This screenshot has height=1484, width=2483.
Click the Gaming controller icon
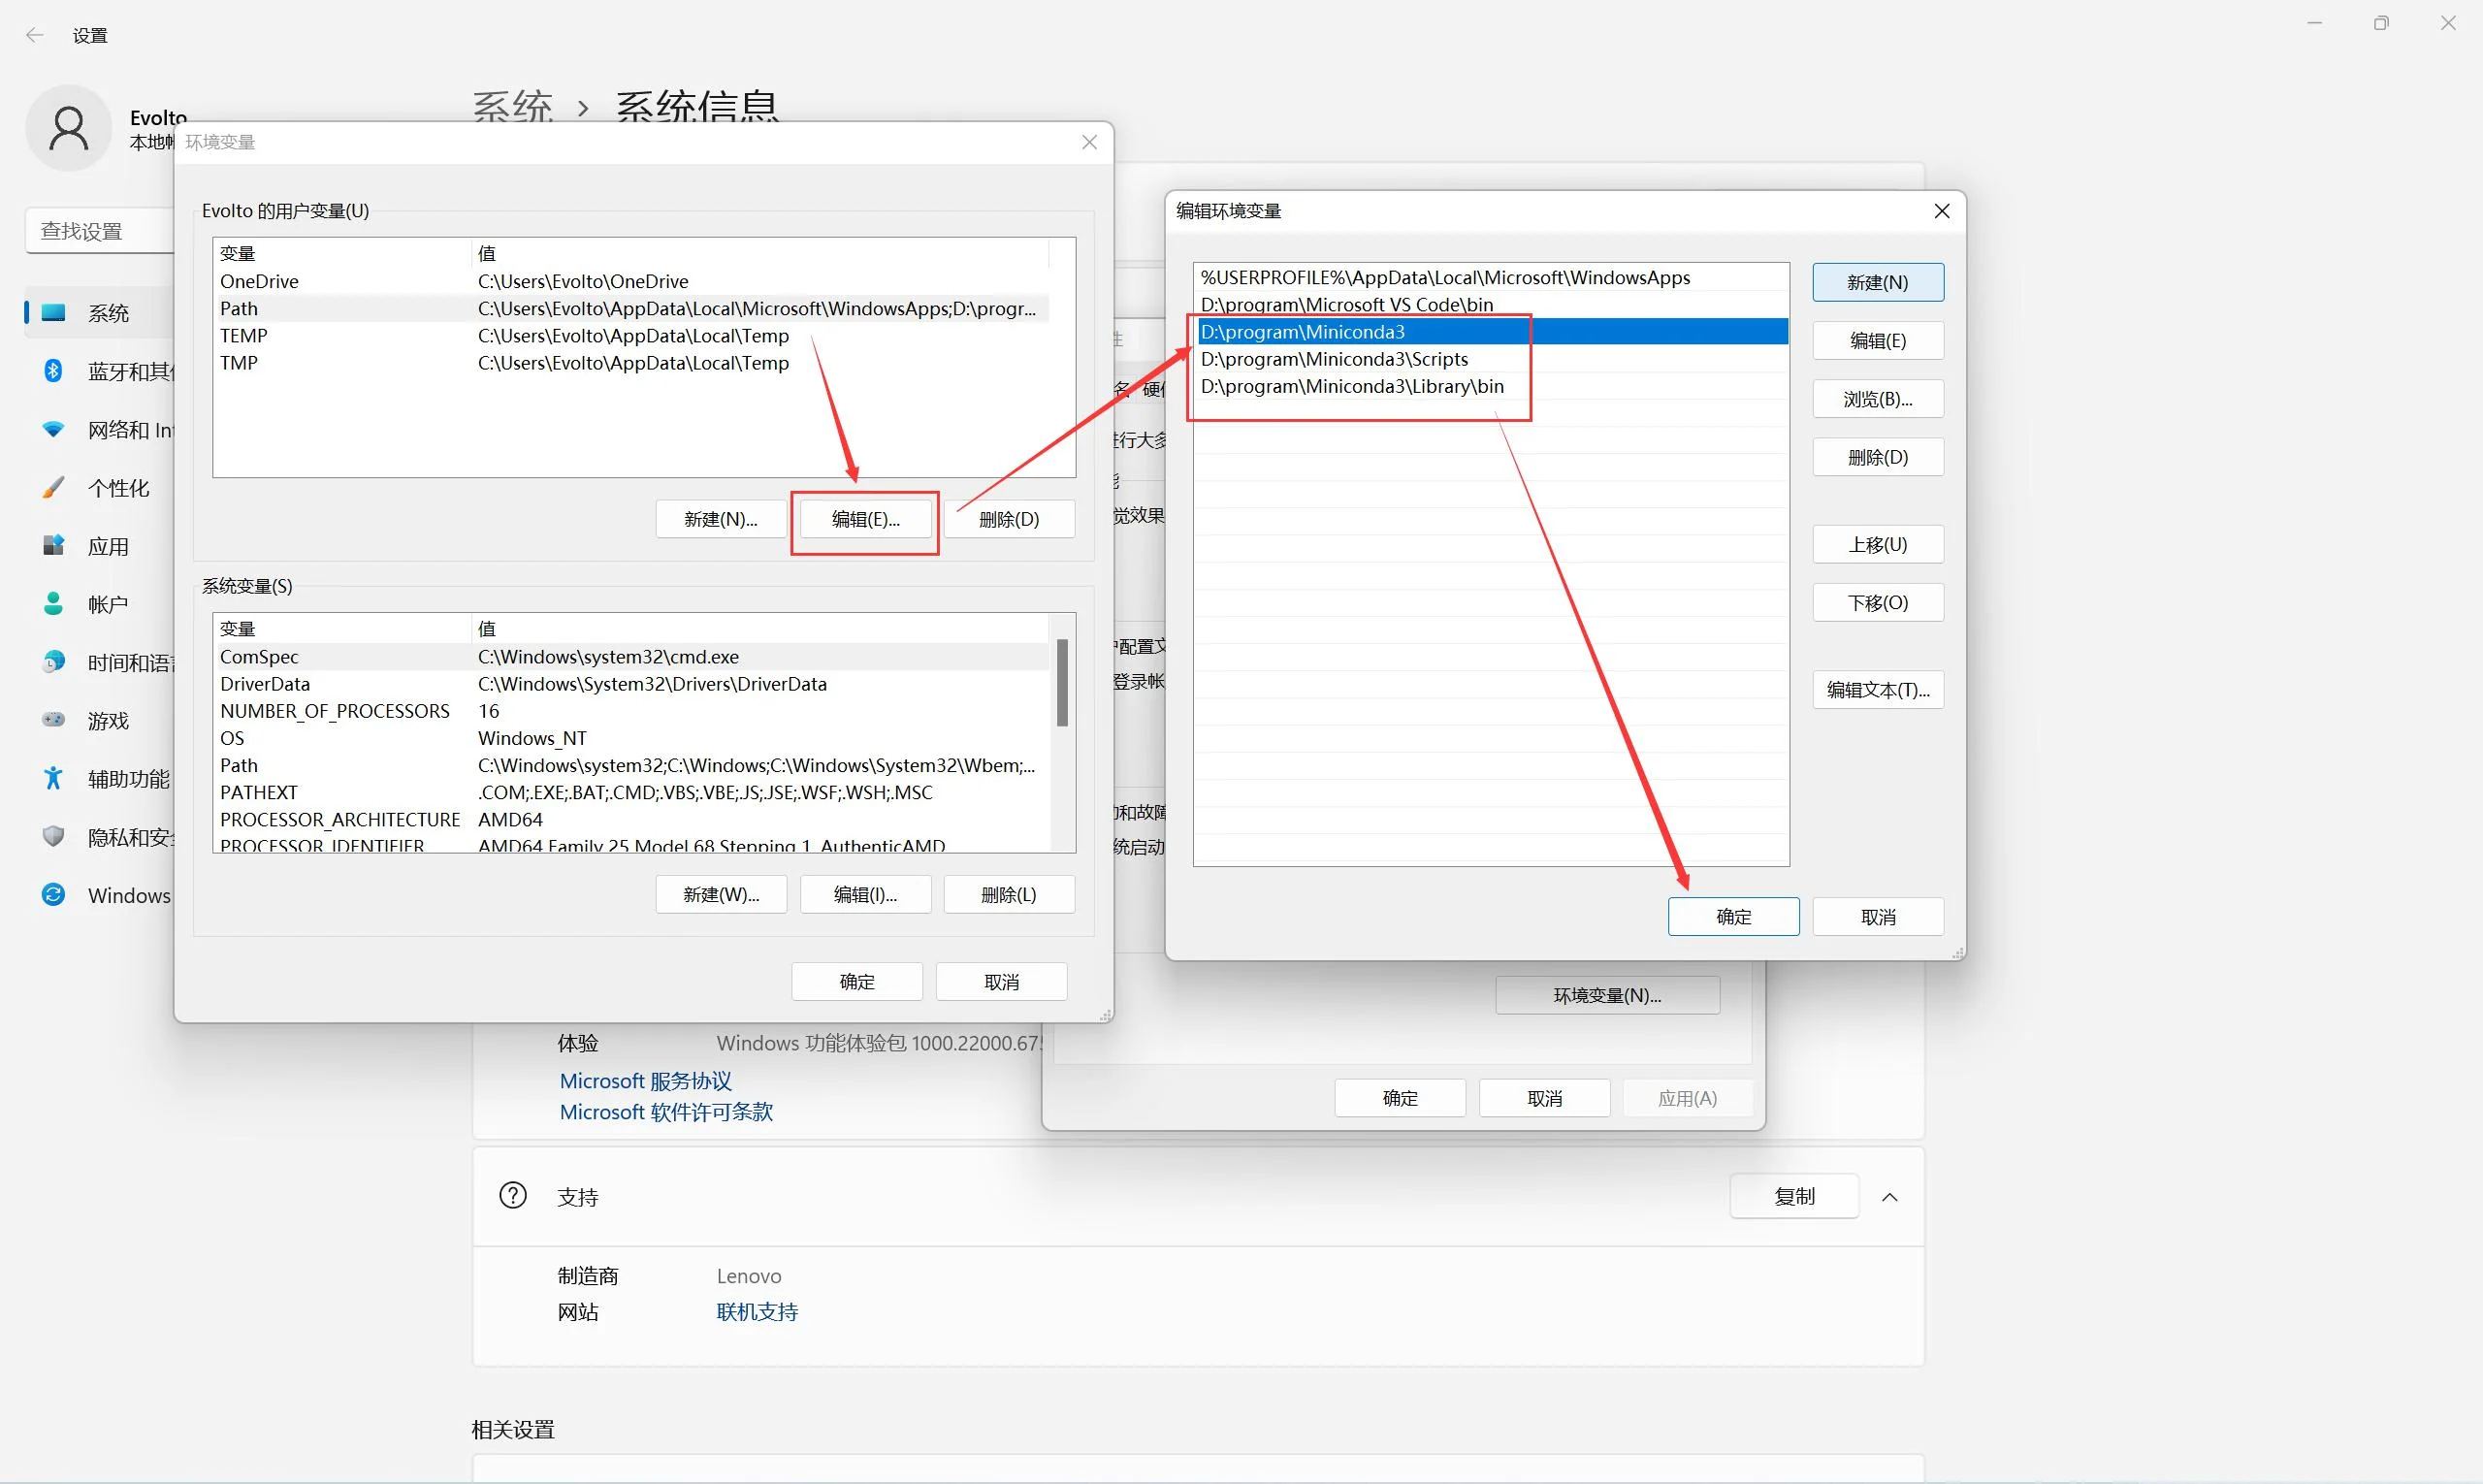point(53,720)
